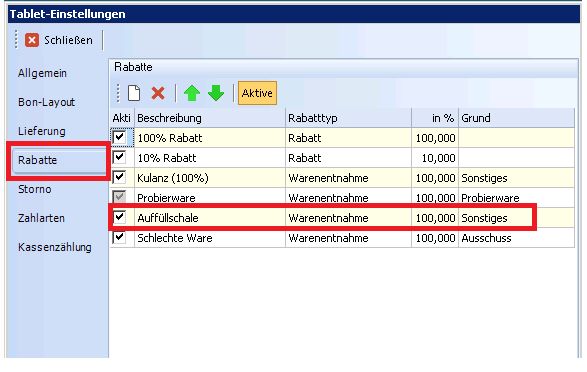Select the 'Probierware' description cell
The image size is (587, 372).
coord(210,198)
